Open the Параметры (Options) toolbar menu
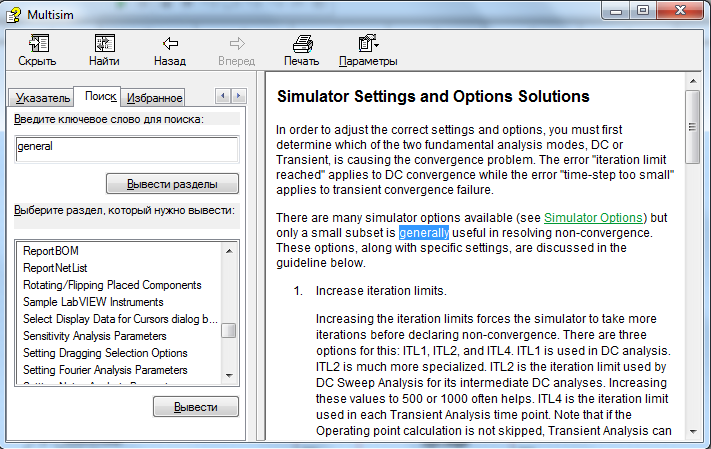 (x=367, y=44)
